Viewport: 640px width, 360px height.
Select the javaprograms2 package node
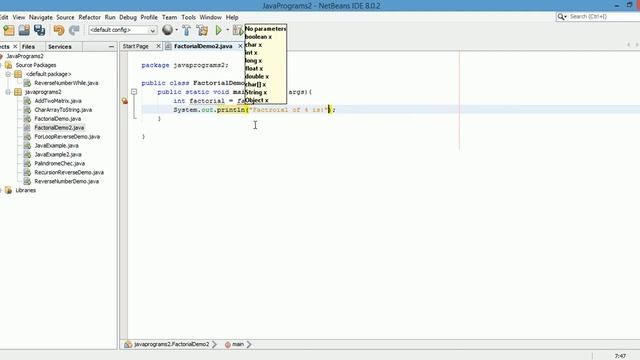[43, 92]
